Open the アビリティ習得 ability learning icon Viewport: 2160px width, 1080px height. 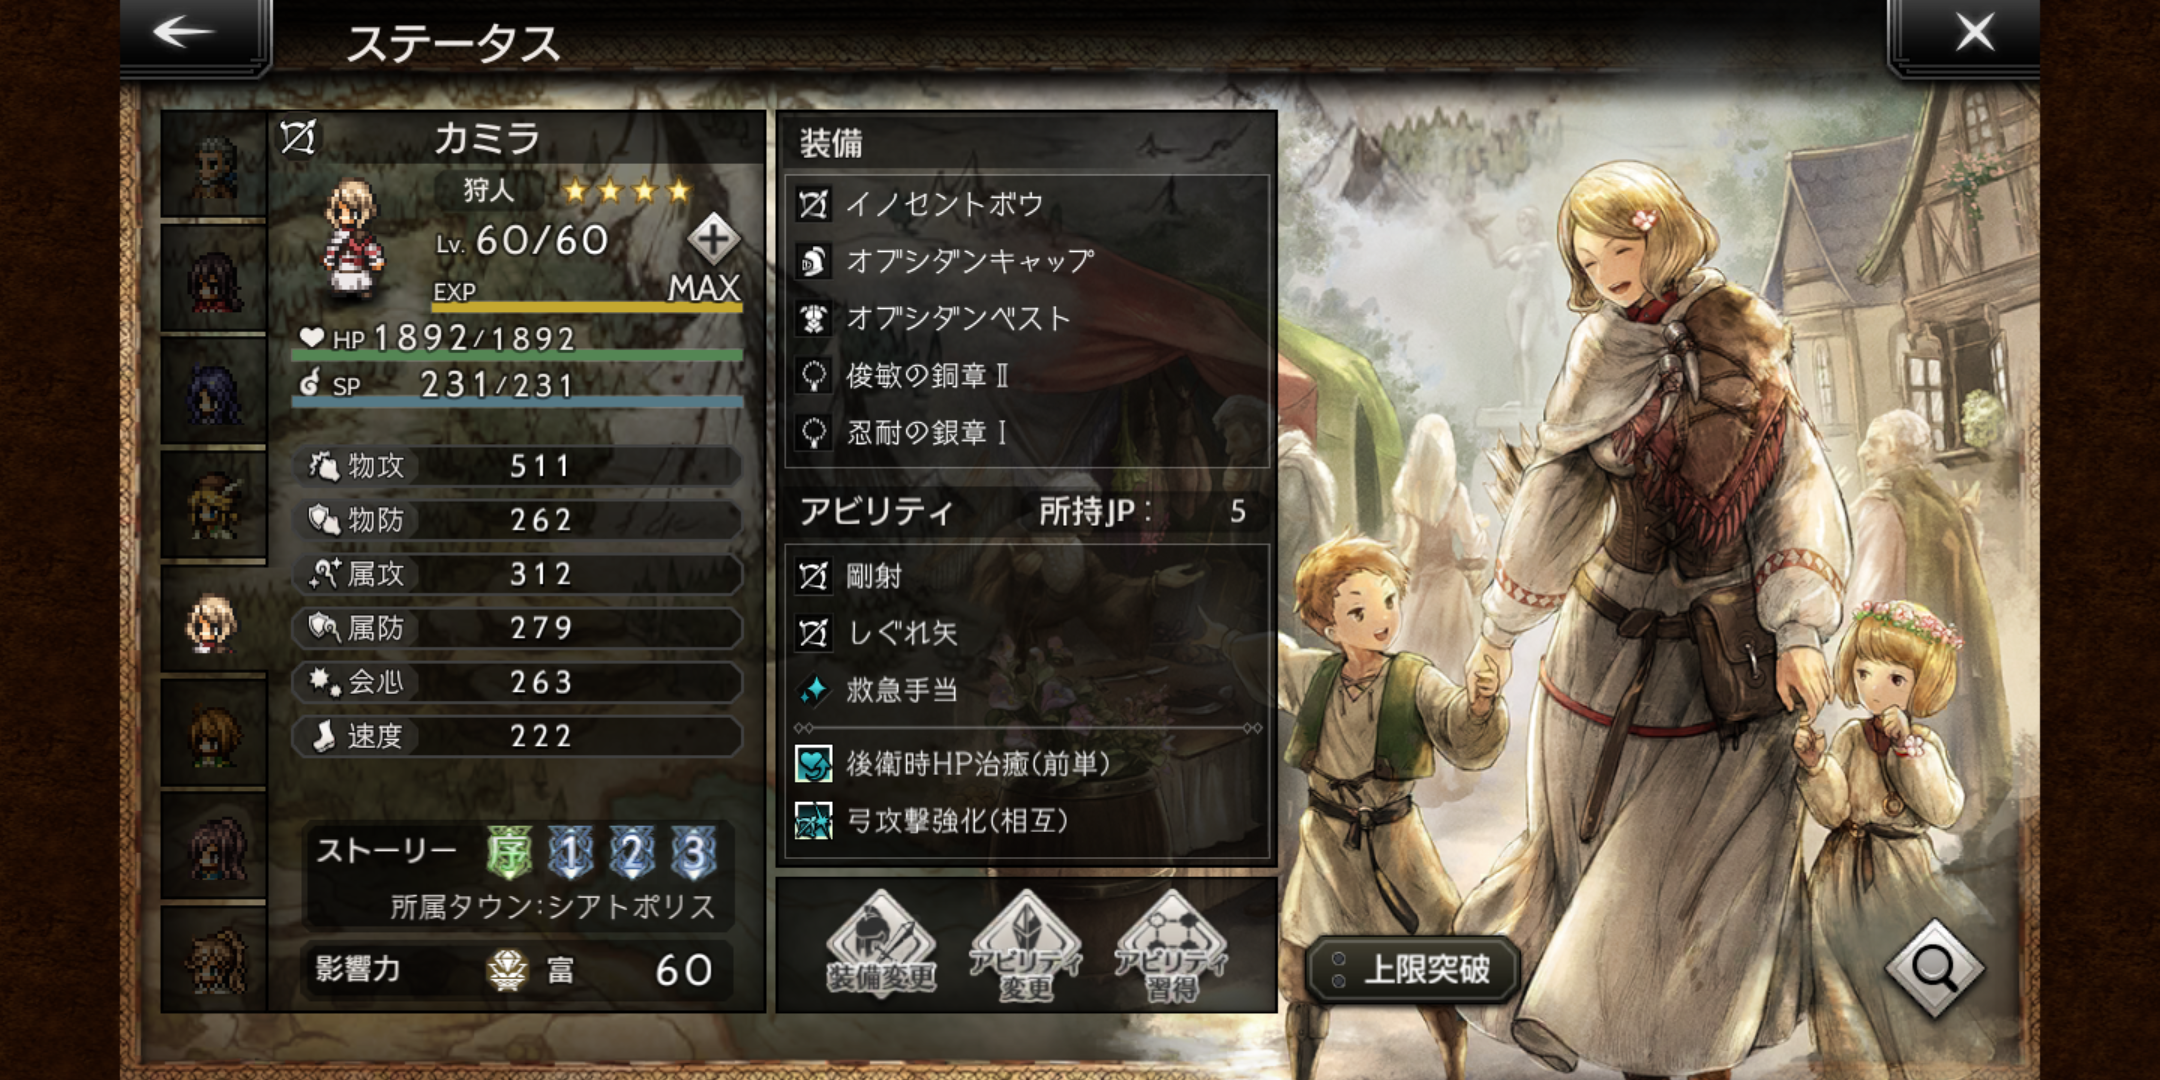1171,945
